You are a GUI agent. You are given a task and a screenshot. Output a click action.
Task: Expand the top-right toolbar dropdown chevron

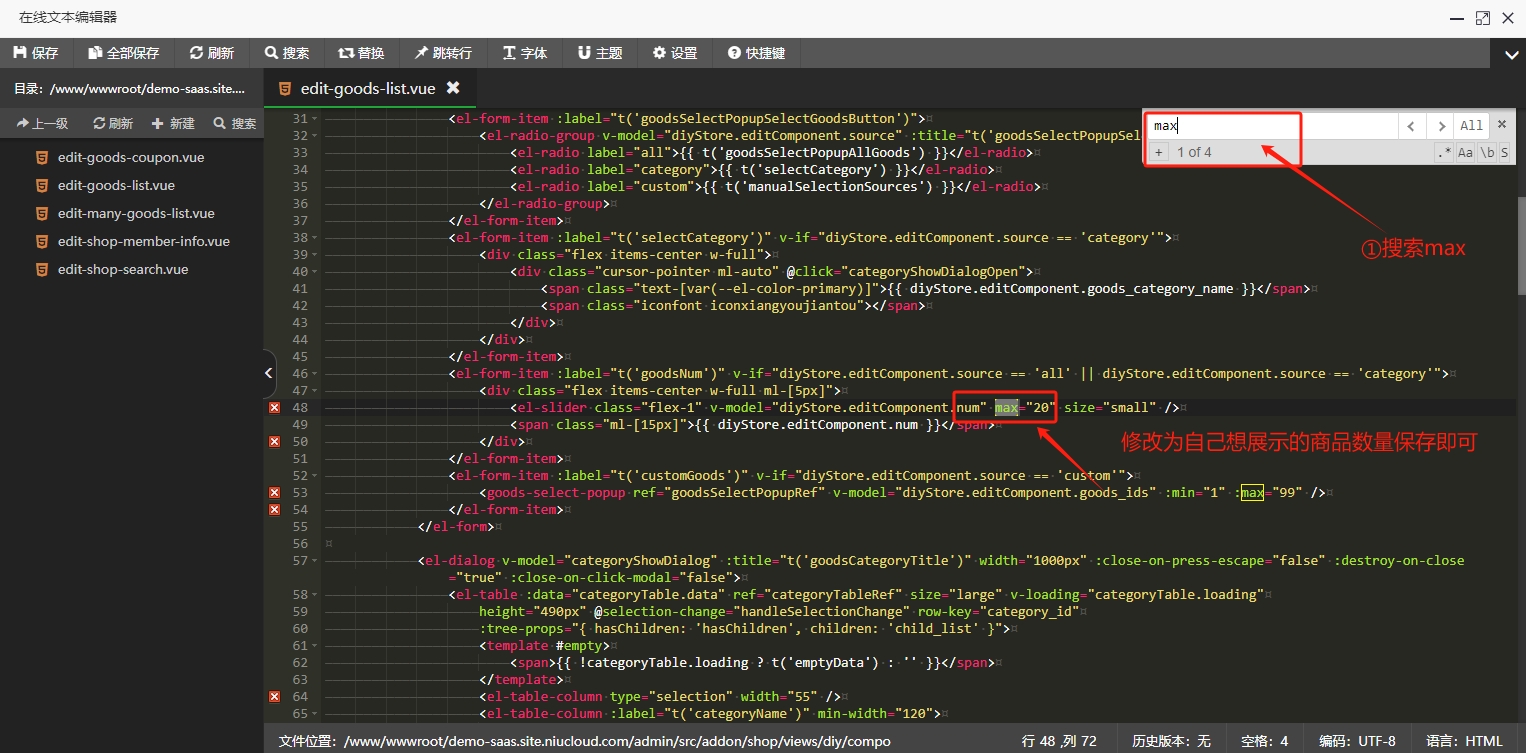point(1510,54)
